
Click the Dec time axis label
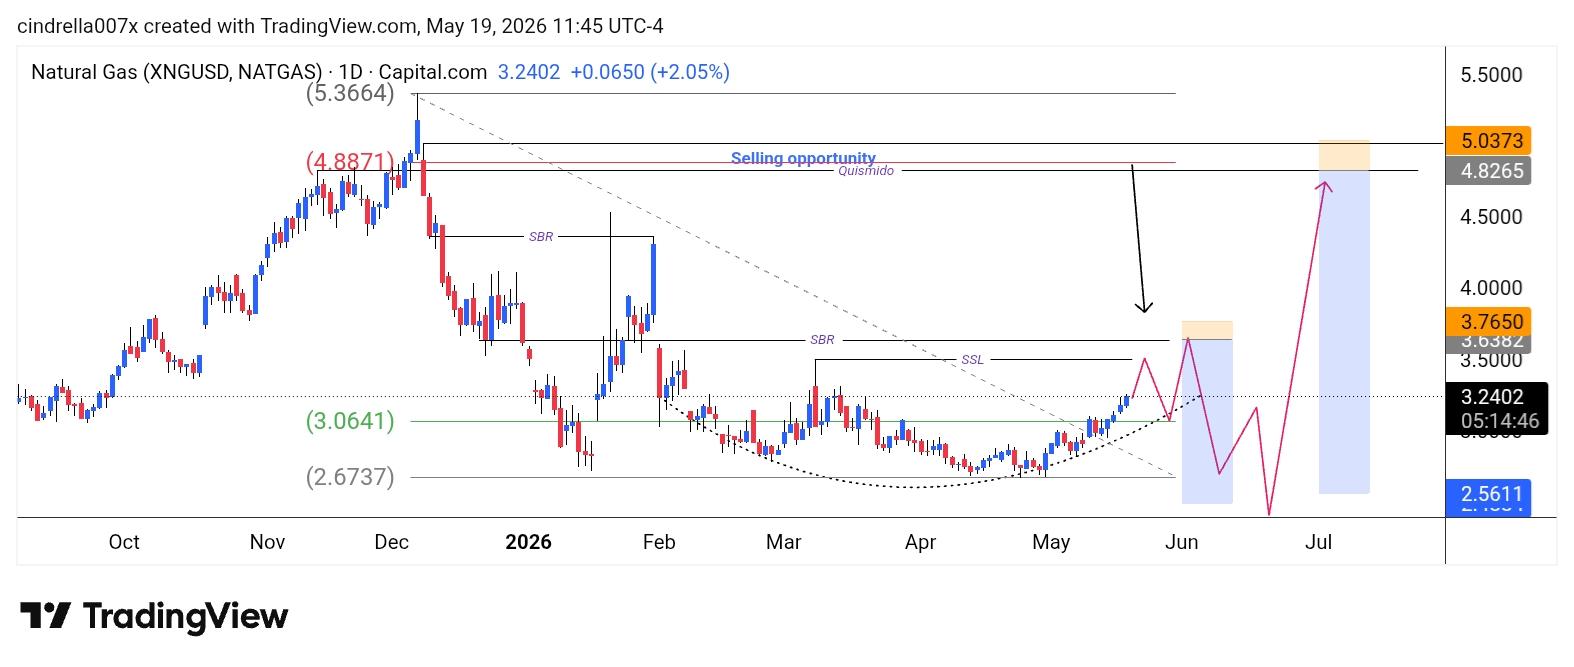[391, 542]
